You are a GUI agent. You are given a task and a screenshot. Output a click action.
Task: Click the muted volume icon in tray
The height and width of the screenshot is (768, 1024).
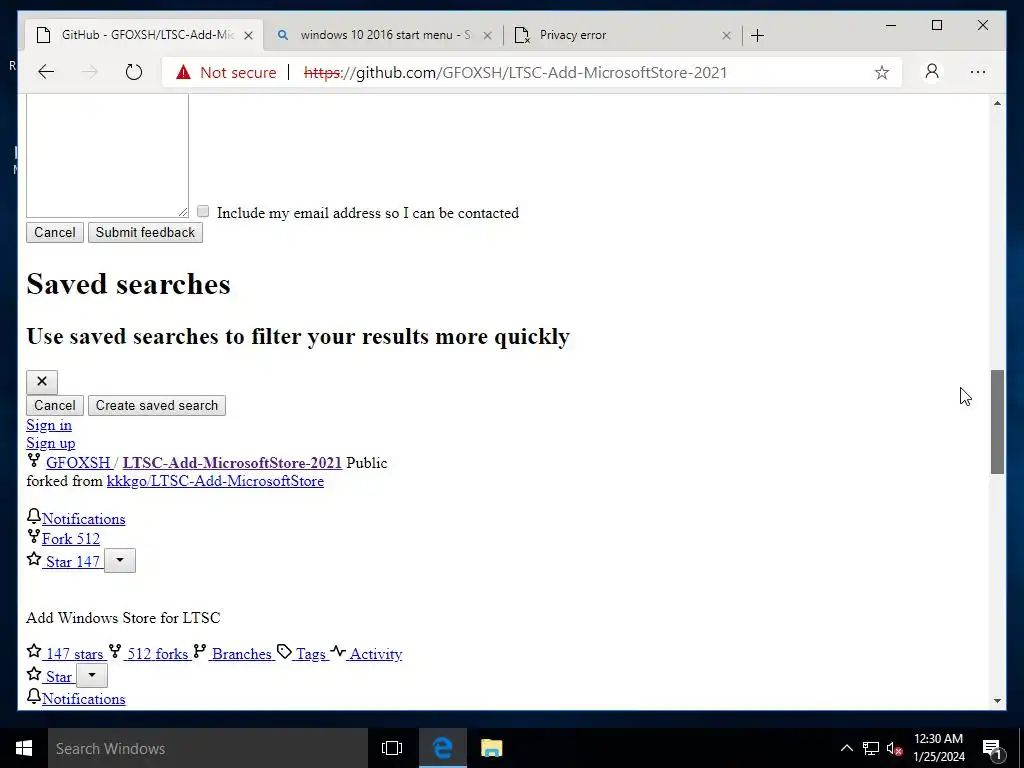pos(895,748)
